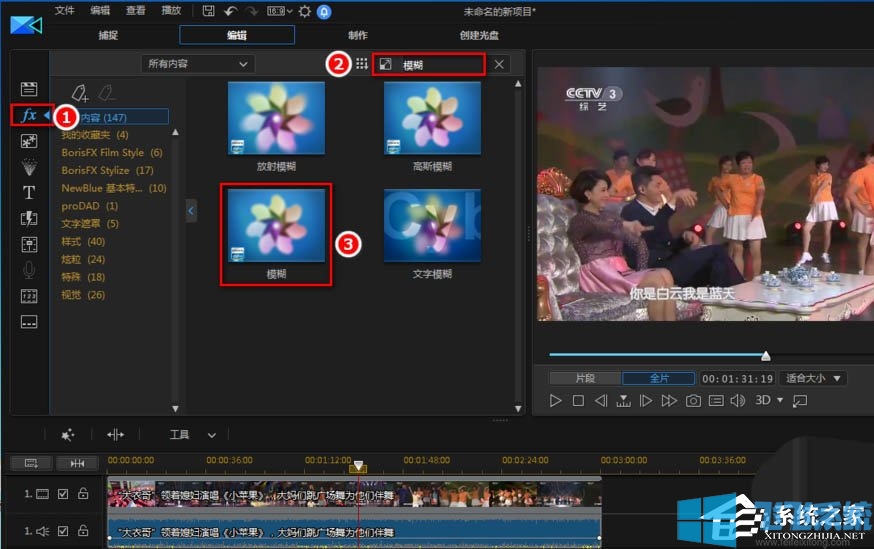Open the 所有内容 filter dropdown
This screenshot has width=874, height=549.
click(197, 64)
